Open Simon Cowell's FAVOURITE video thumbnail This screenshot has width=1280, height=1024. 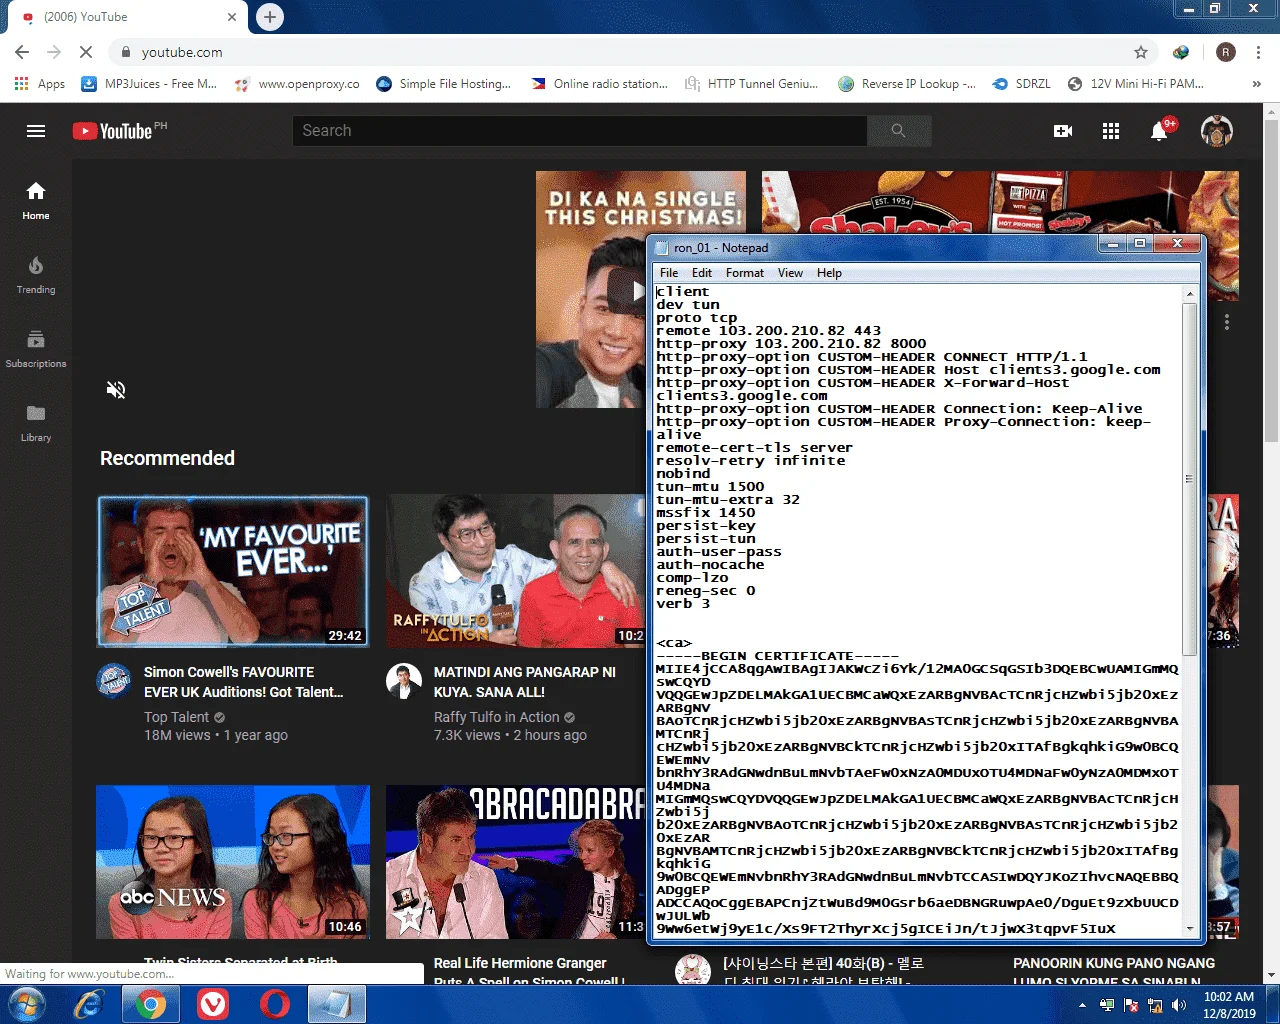[x=233, y=571]
